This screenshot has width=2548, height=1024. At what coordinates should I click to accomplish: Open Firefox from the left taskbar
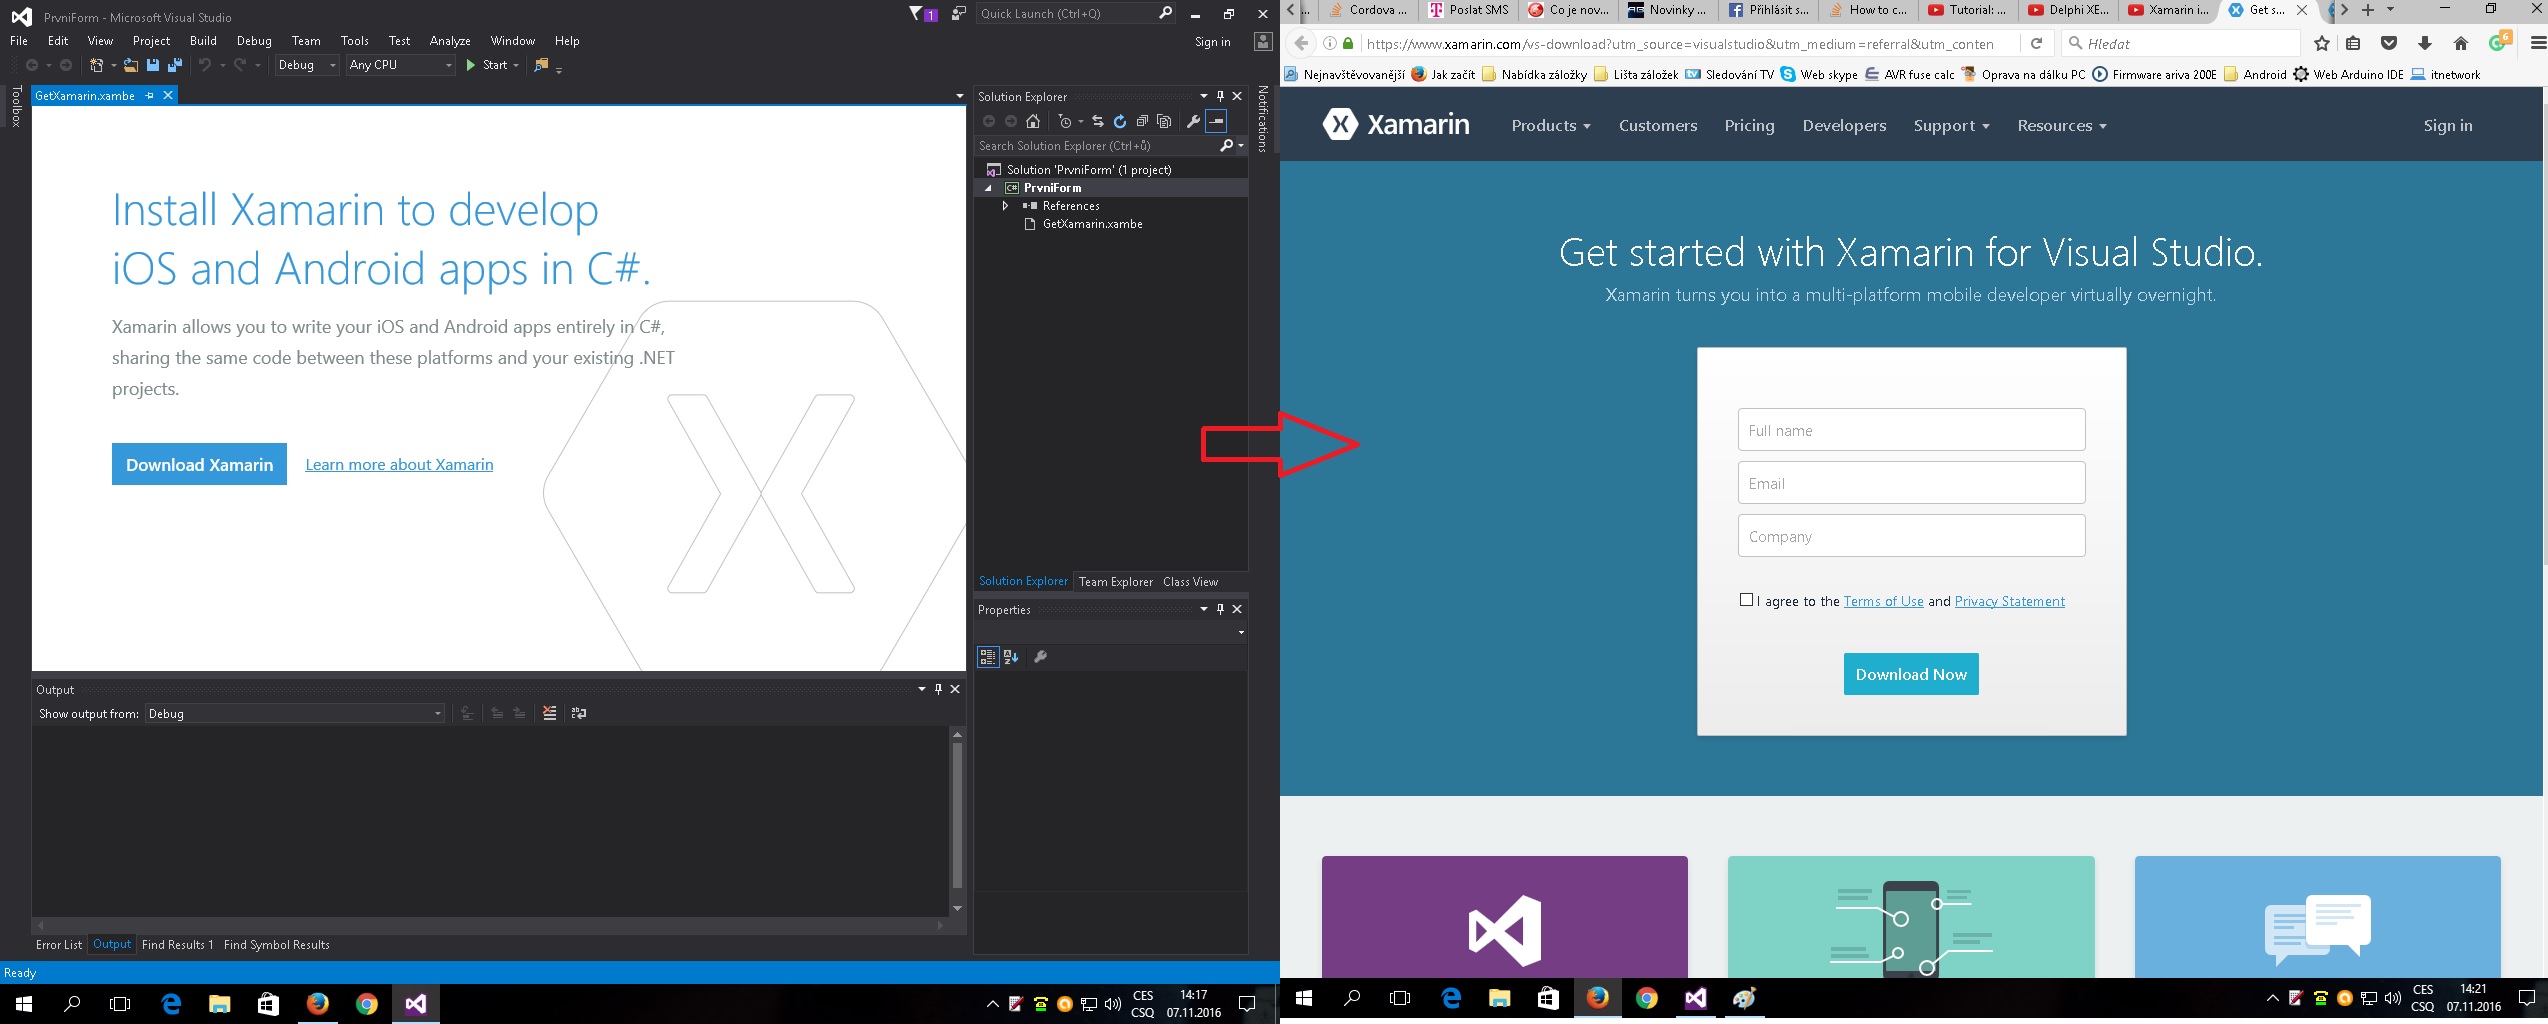[x=318, y=1003]
